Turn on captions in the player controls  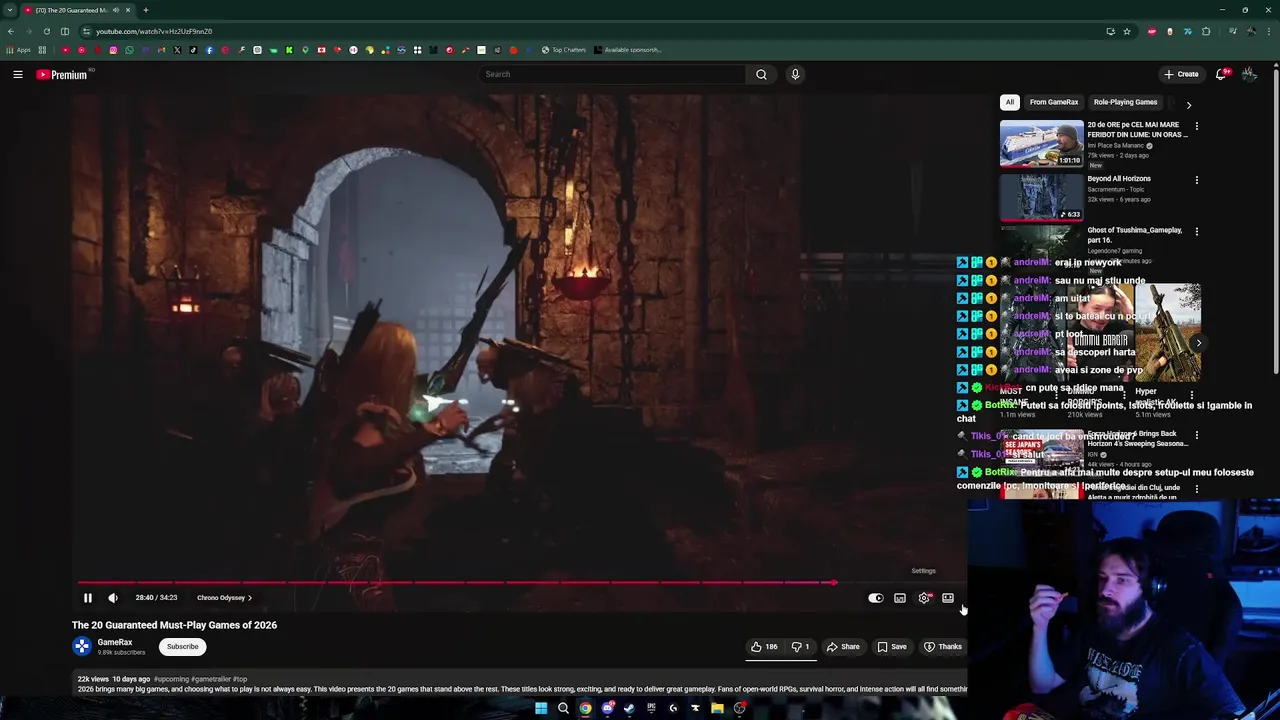[900, 598]
